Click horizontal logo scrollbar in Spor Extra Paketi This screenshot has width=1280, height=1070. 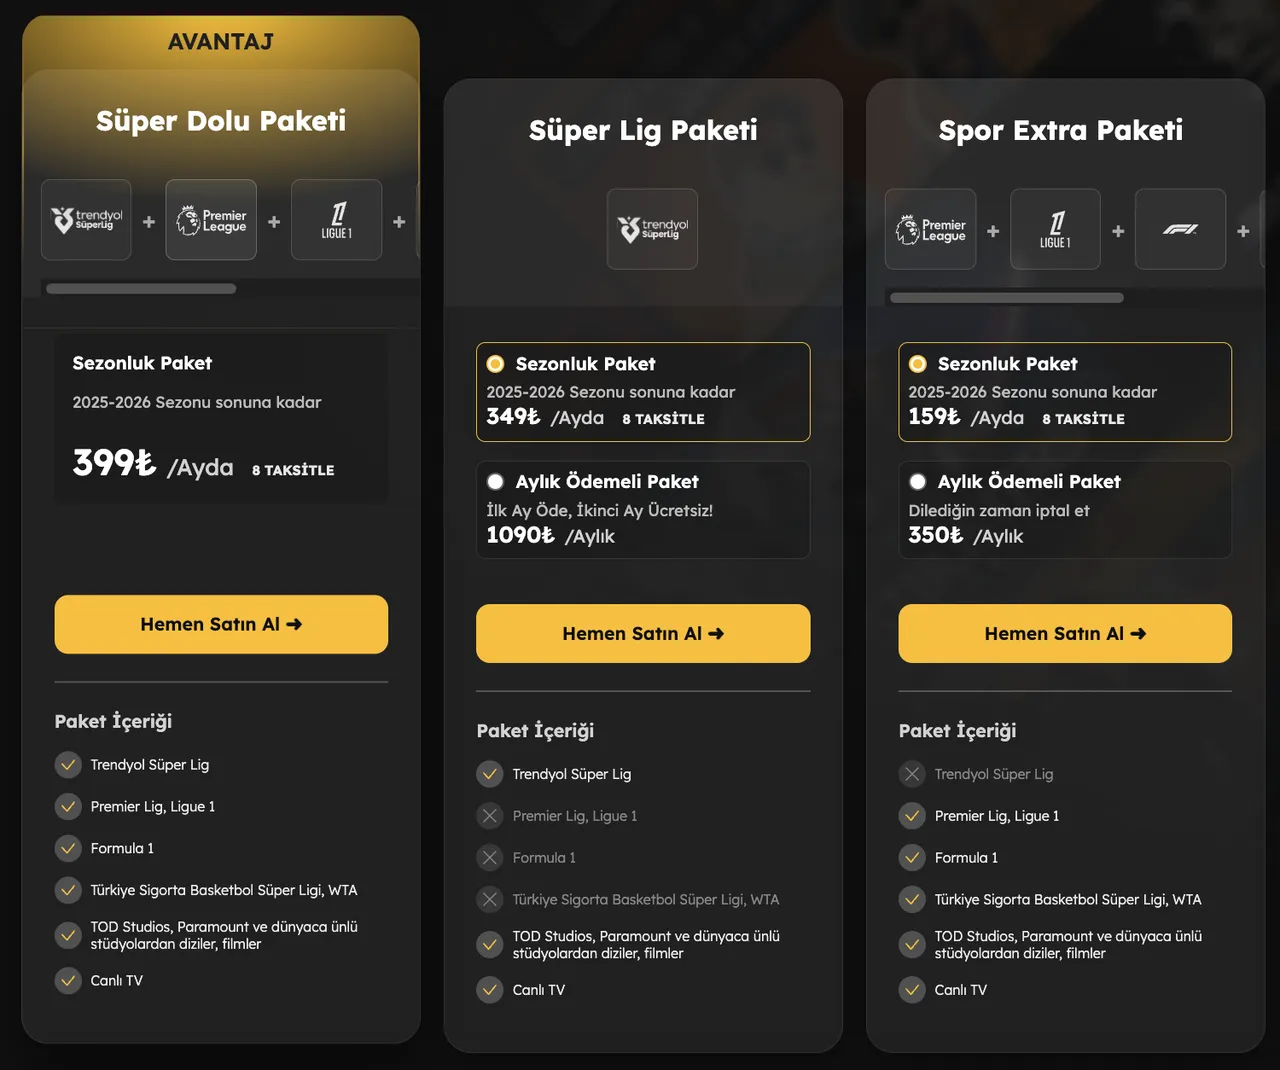click(x=1006, y=298)
